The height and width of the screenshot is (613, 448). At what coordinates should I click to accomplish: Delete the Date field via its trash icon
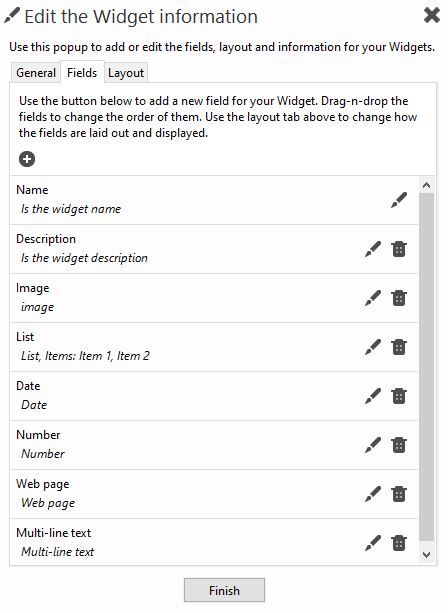click(399, 396)
